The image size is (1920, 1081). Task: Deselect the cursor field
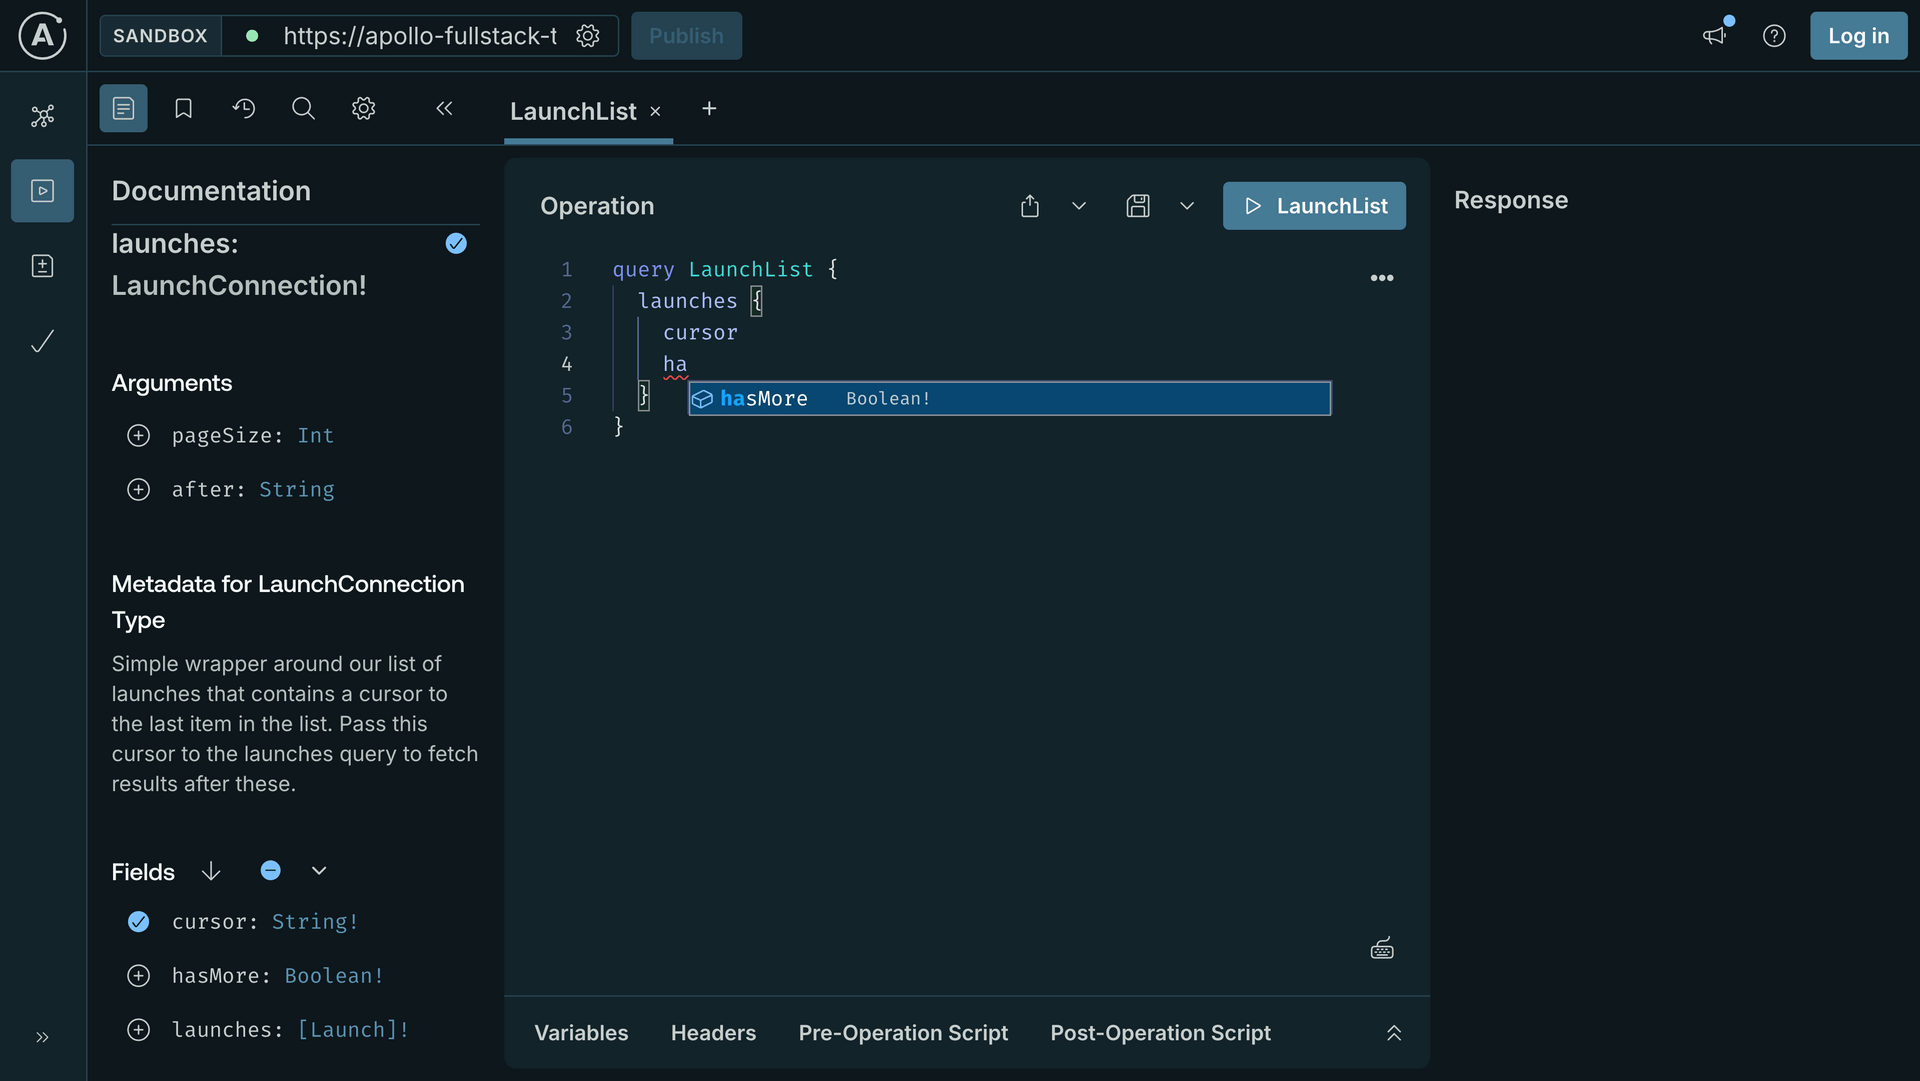(x=138, y=922)
